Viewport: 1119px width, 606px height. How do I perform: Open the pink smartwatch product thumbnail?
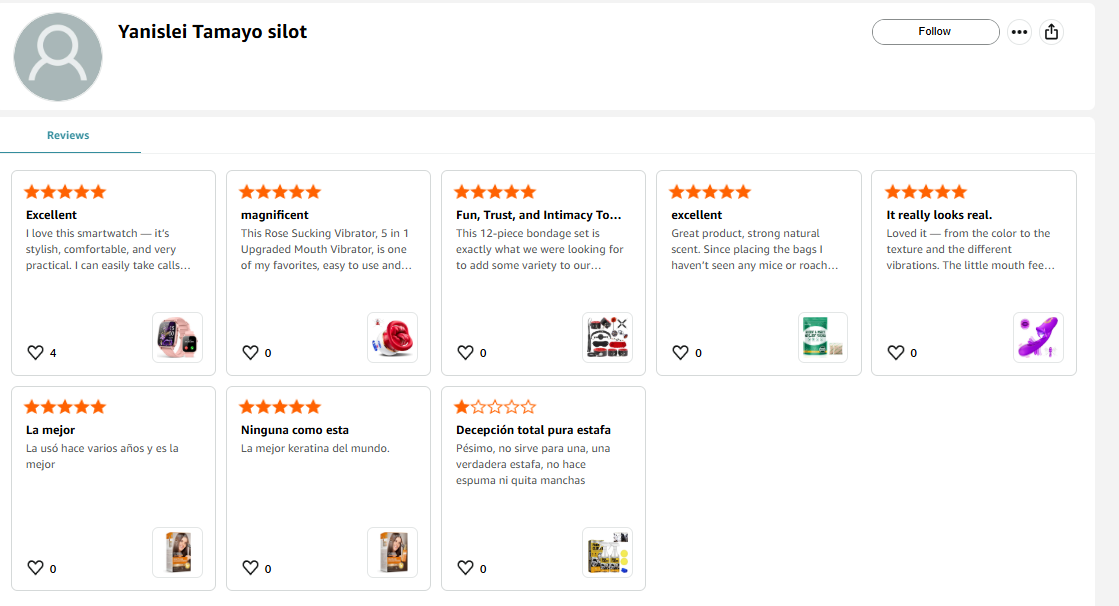click(x=177, y=338)
